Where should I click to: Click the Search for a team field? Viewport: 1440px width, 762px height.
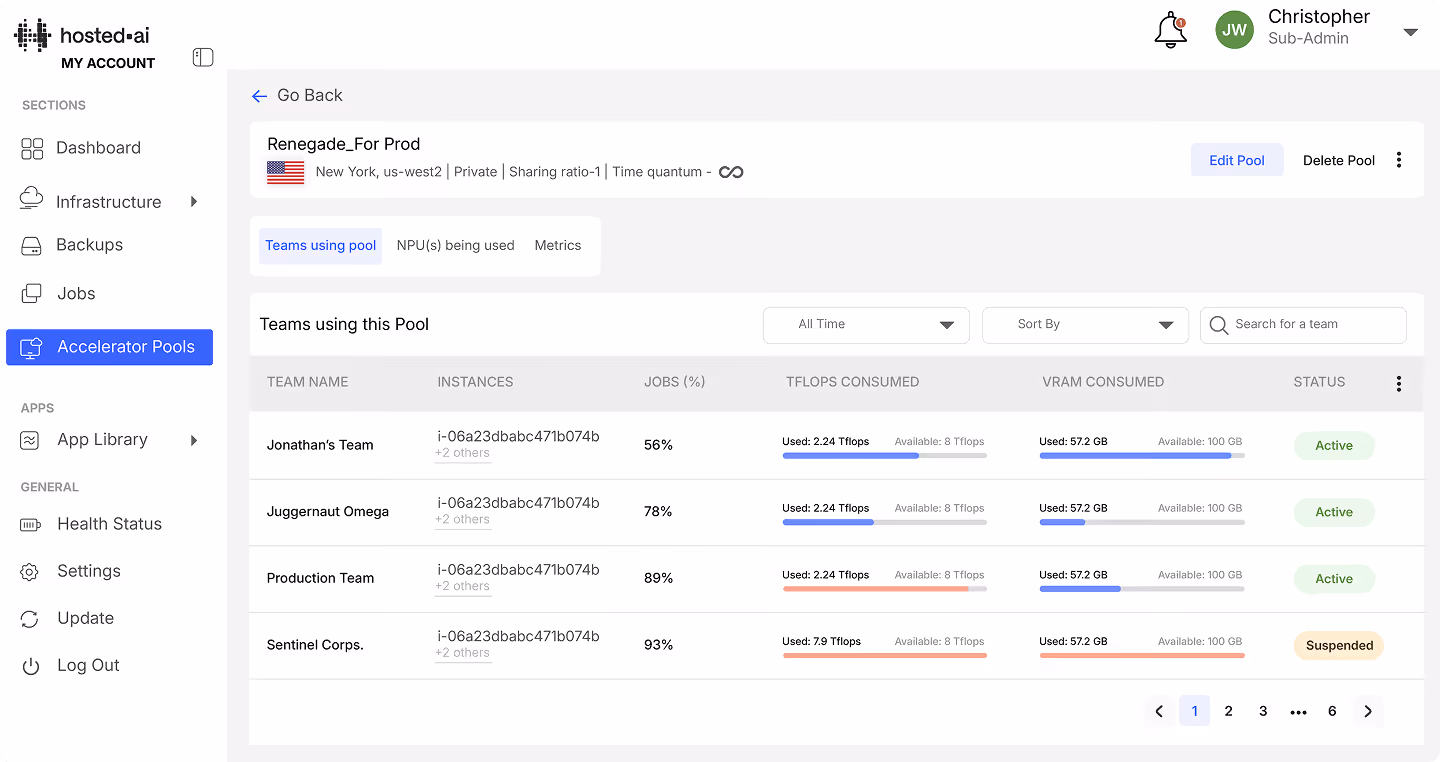pos(1303,325)
